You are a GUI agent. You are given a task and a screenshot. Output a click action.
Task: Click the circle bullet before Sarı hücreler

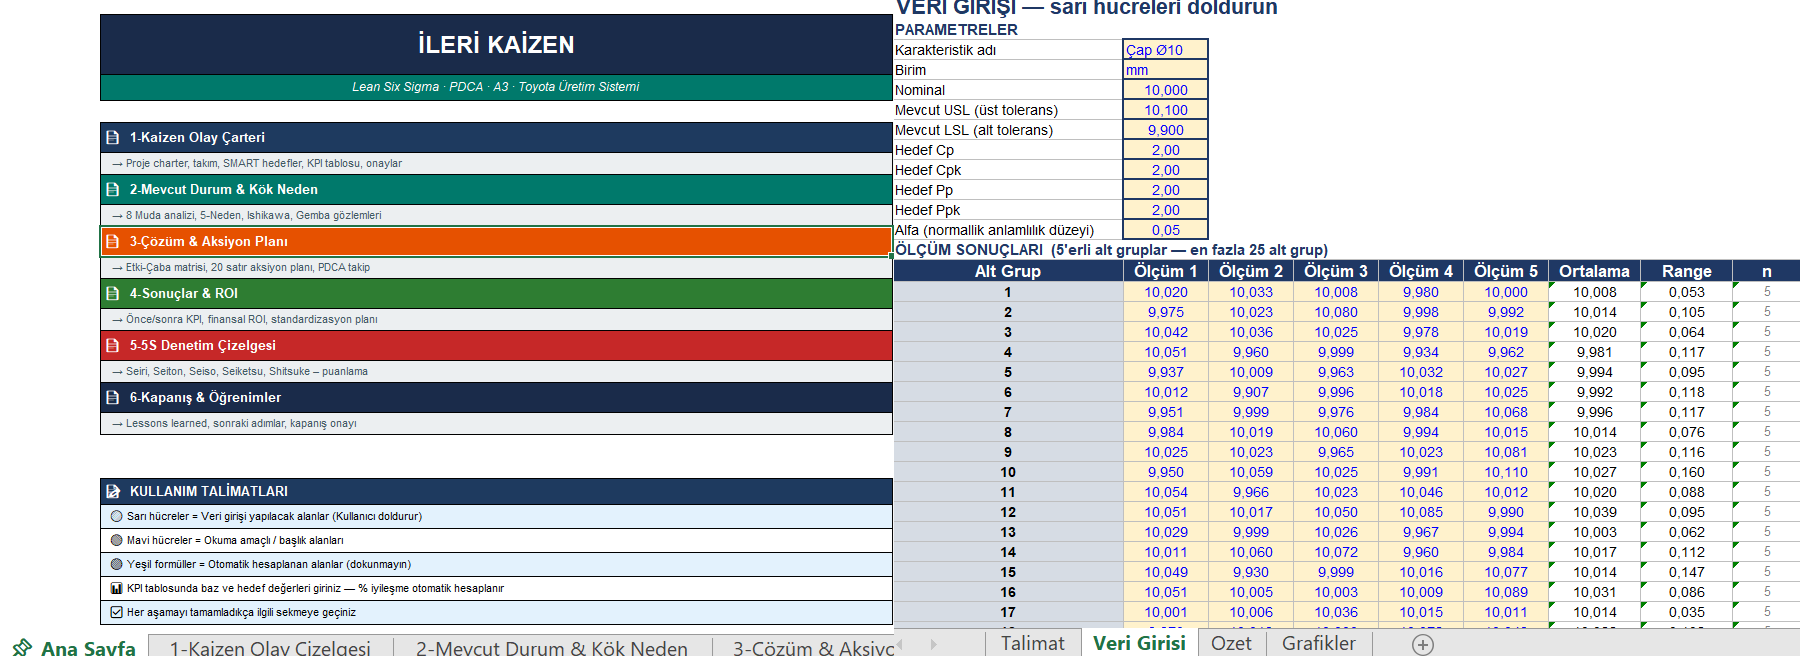[117, 516]
